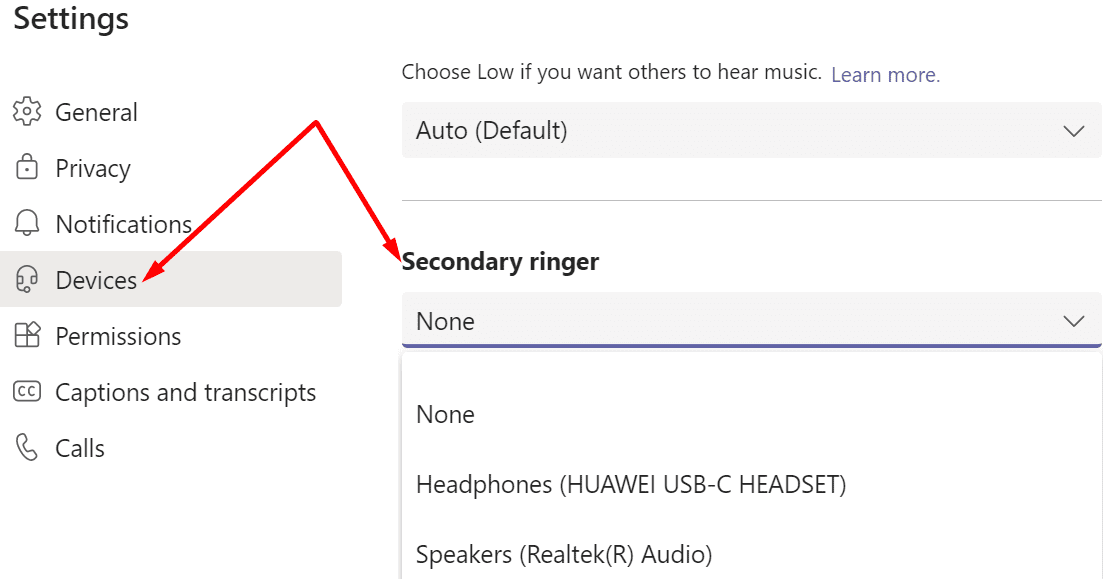Image resolution: width=1103 pixels, height=579 pixels.
Task: Open the Auto (Default) noise suppression box
Action: click(x=751, y=130)
